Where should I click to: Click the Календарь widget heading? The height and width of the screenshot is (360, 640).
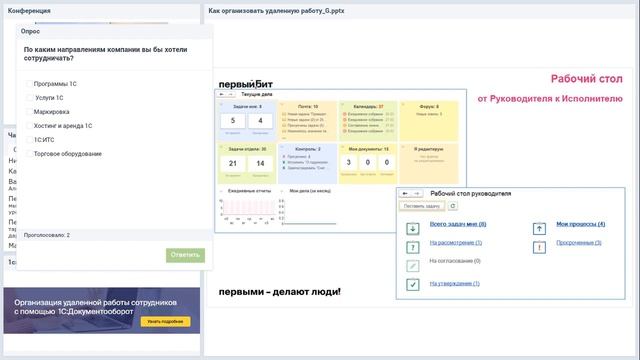tap(369, 107)
